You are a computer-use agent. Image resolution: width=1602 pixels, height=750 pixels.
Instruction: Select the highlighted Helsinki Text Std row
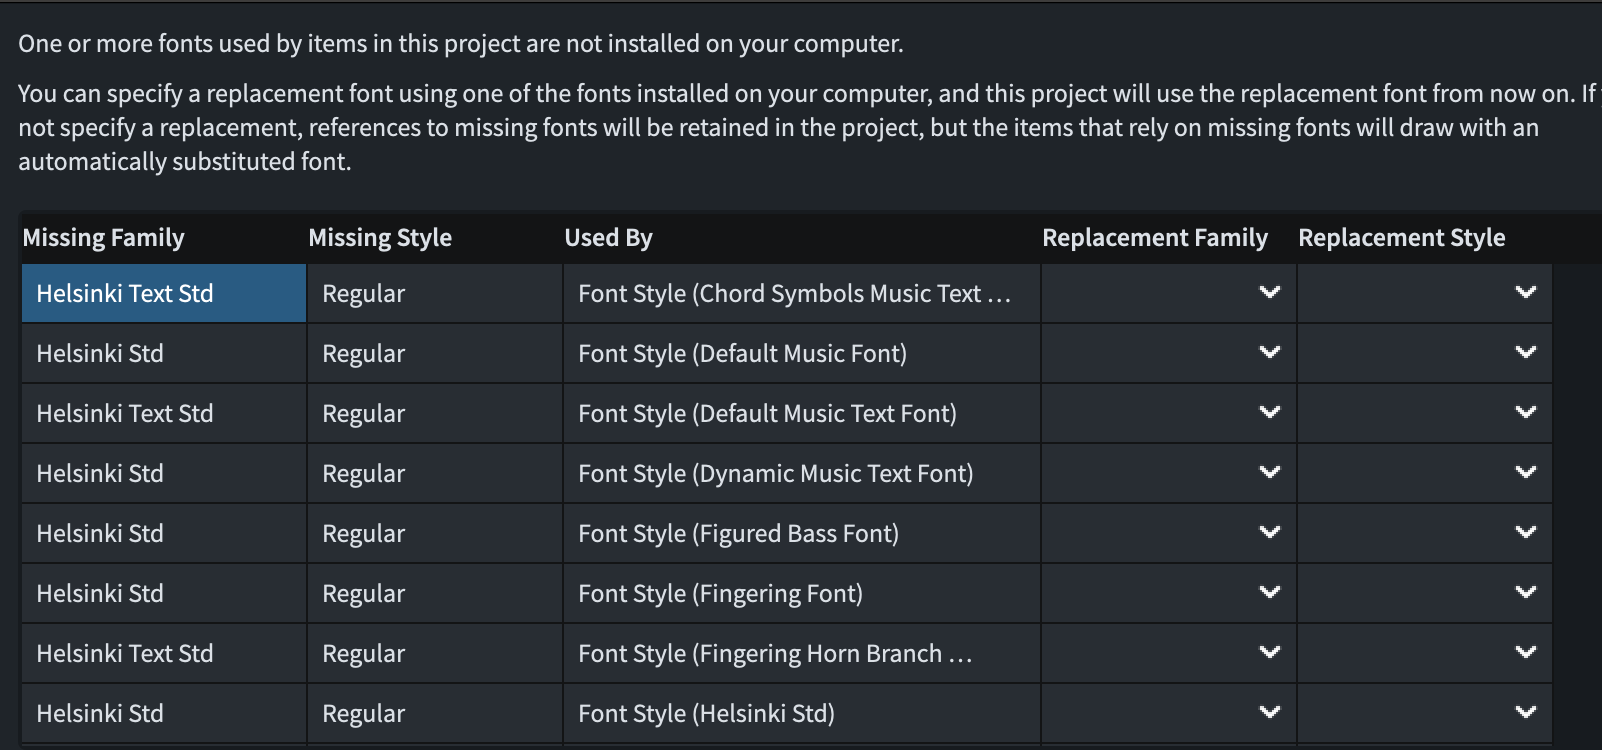click(x=125, y=294)
